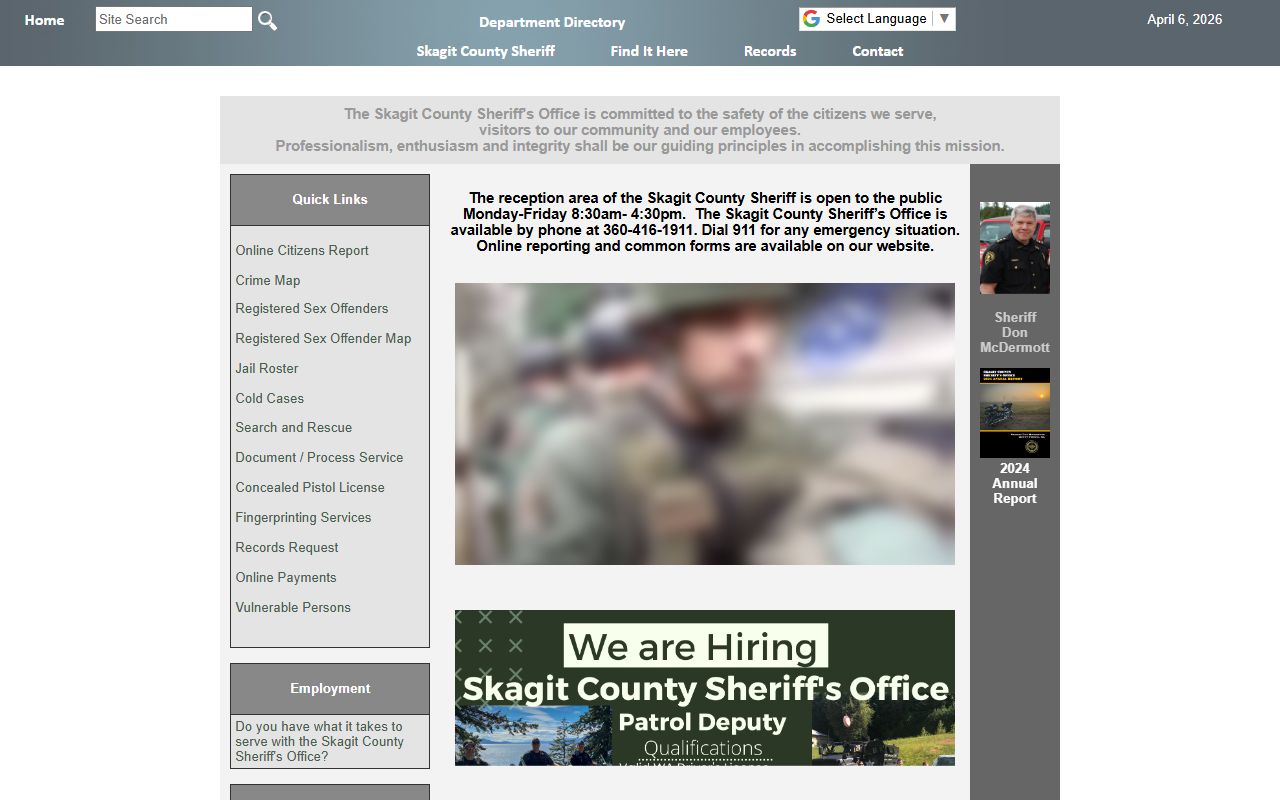The image size is (1280, 800).
Task: Click the April 6, 2026 date text
Action: click(x=1184, y=19)
